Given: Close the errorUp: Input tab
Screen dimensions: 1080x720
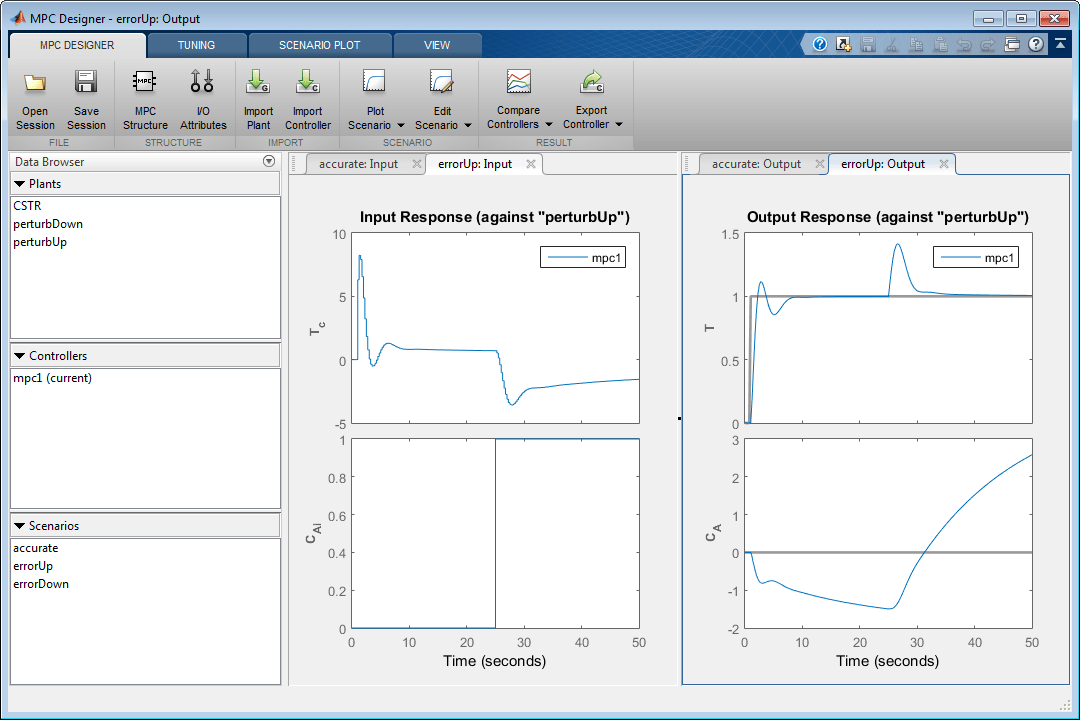Looking at the screenshot, I should [530, 164].
